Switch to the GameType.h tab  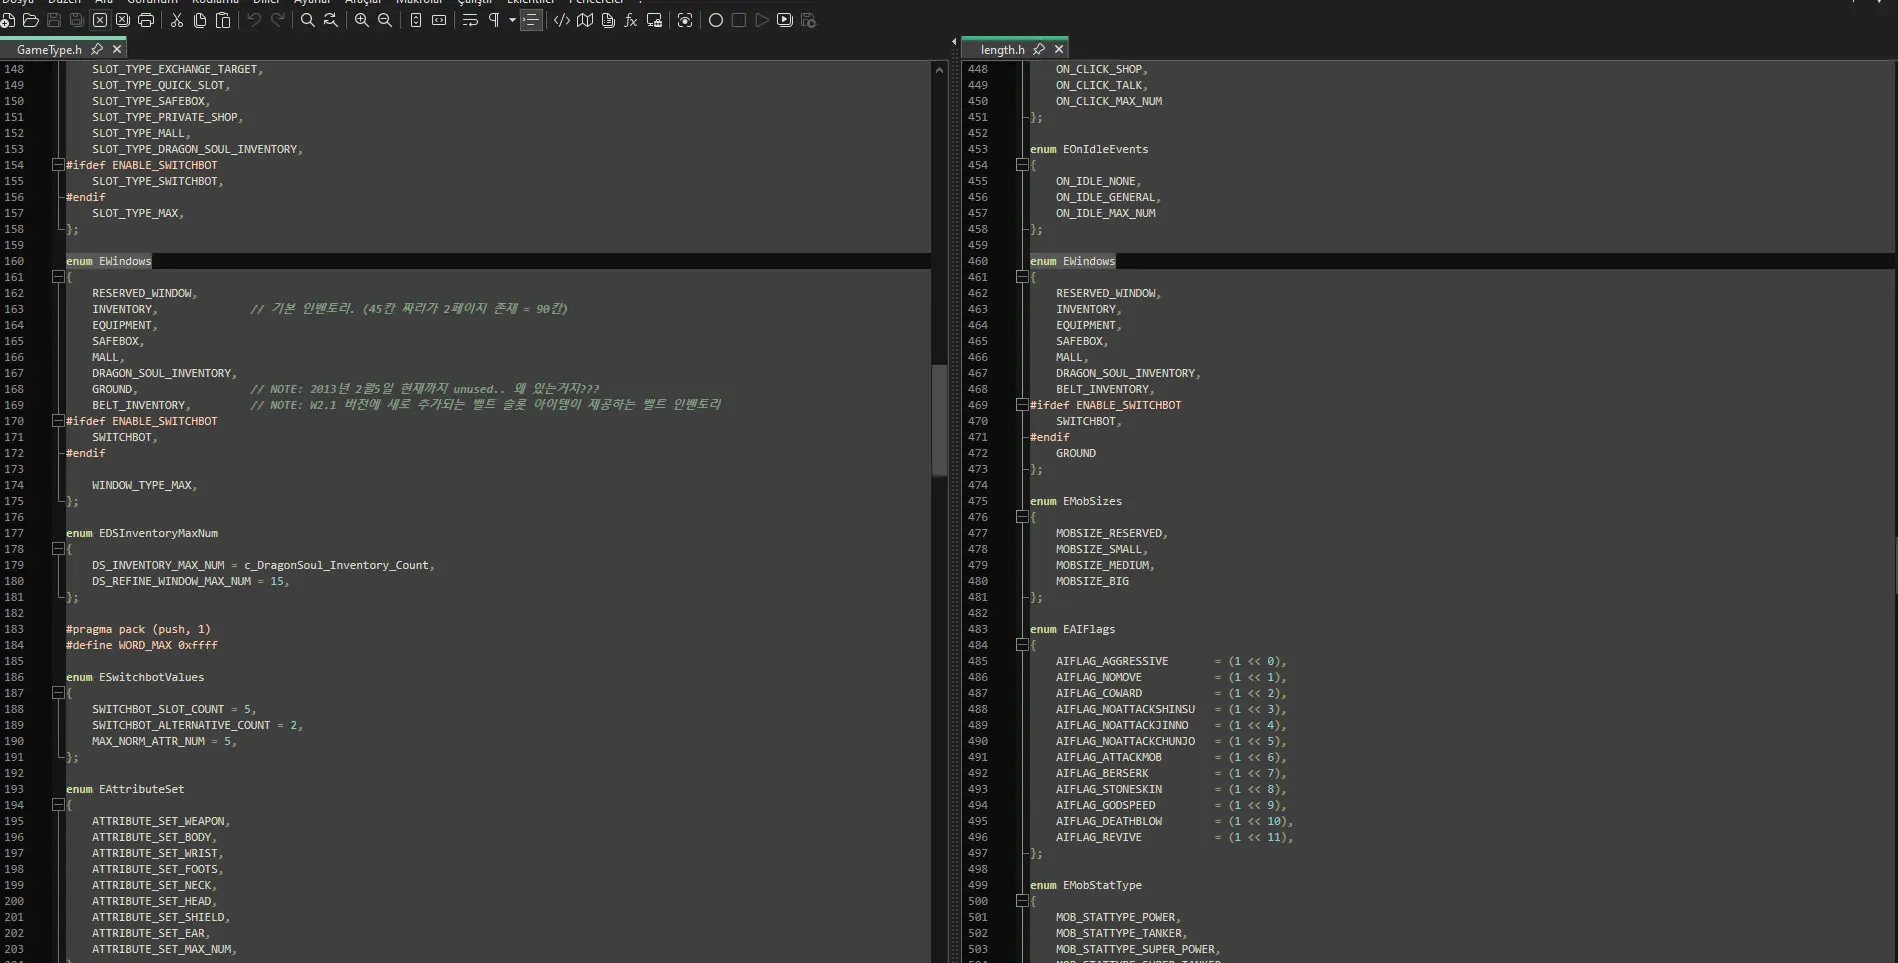[x=49, y=49]
